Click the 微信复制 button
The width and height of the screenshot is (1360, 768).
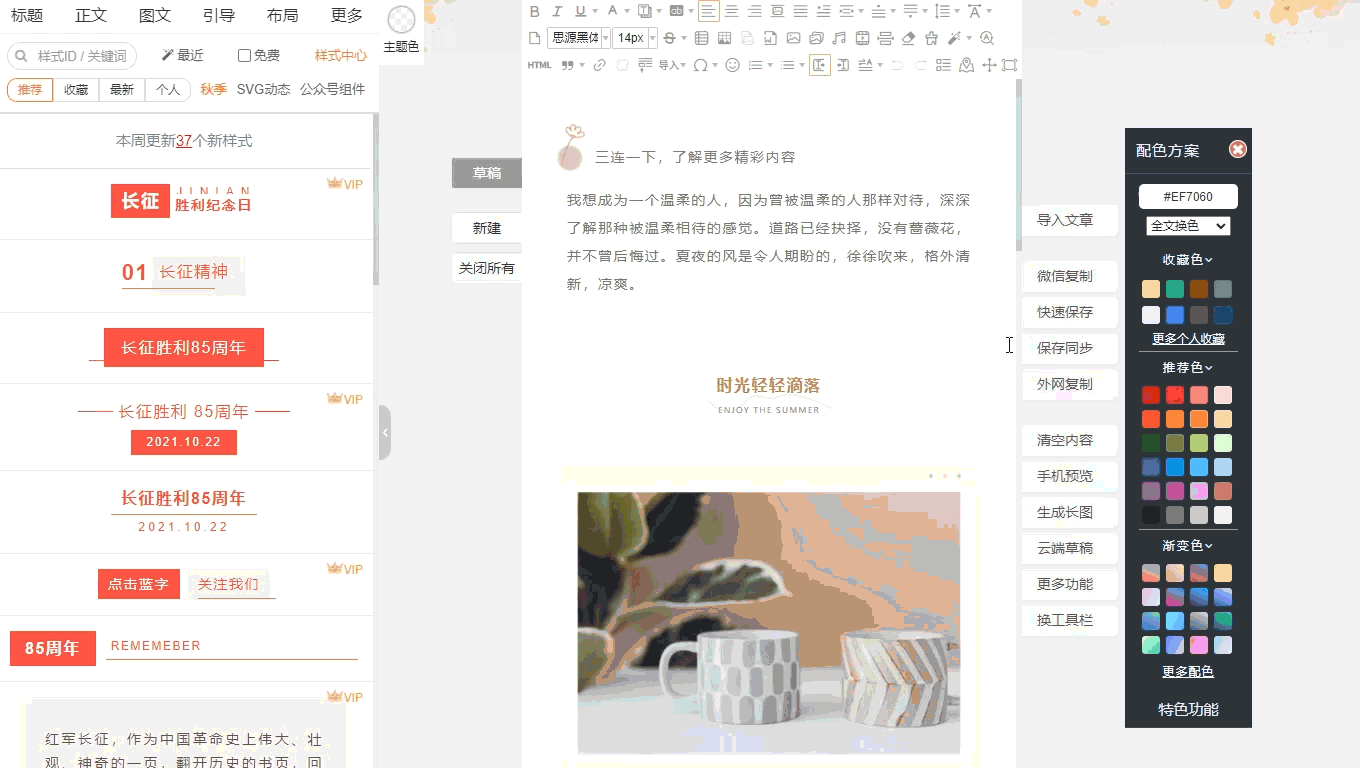pos(1069,276)
